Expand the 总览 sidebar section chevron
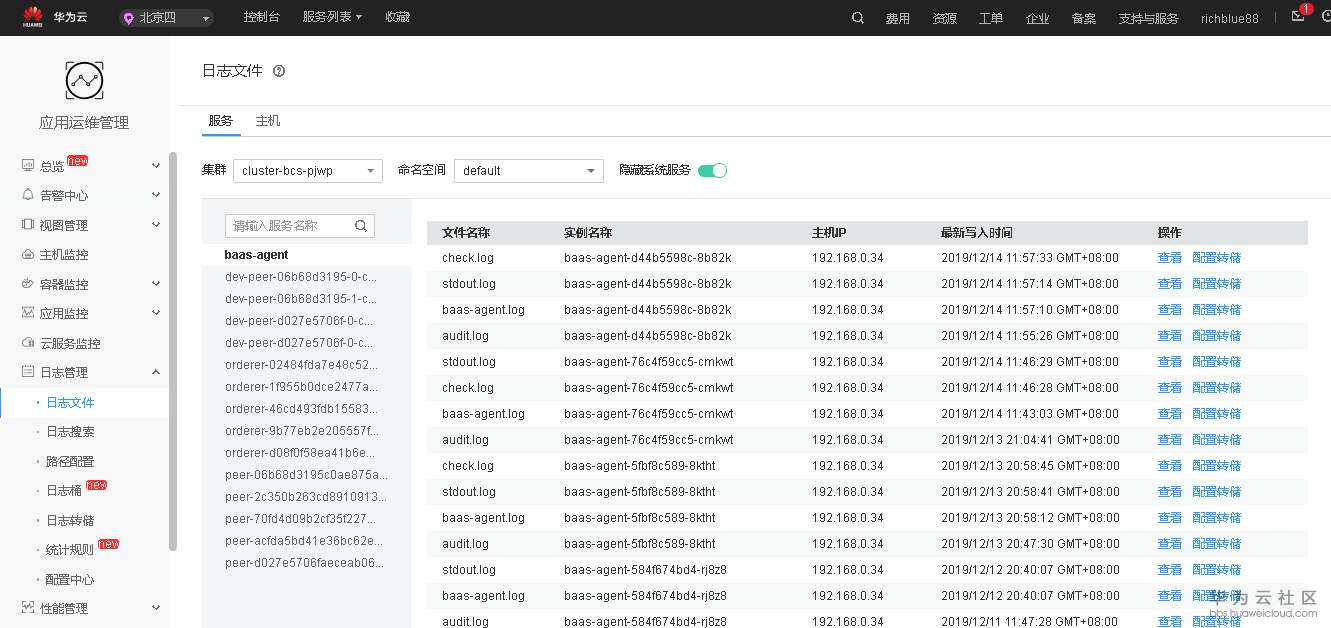1331x628 pixels. pos(155,166)
